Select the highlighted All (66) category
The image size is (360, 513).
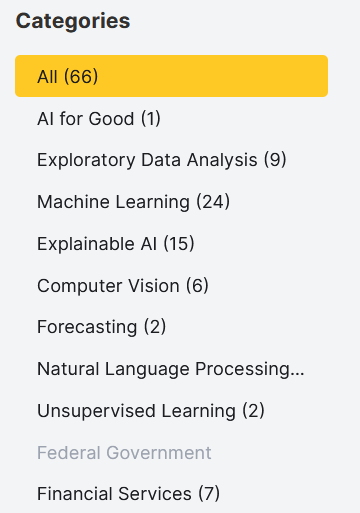171,76
